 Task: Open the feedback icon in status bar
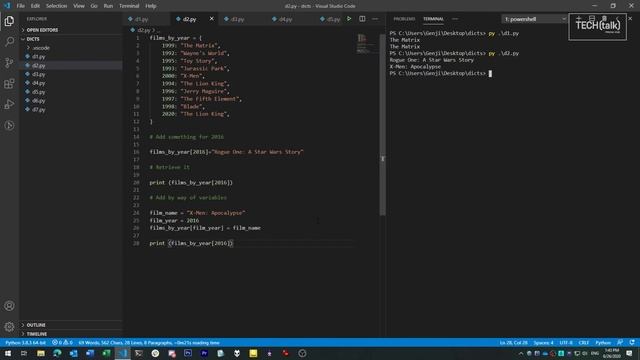[x=620, y=342]
